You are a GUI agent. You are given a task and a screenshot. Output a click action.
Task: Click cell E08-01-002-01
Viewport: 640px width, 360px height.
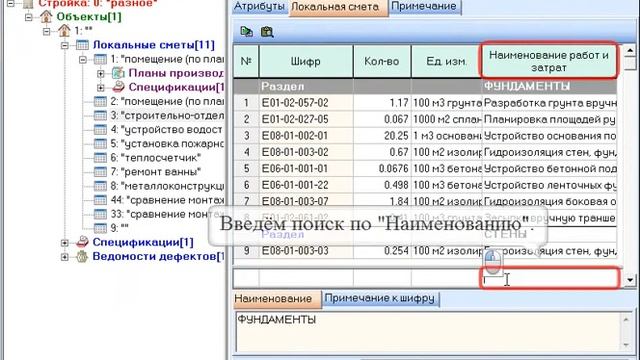point(306,136)
